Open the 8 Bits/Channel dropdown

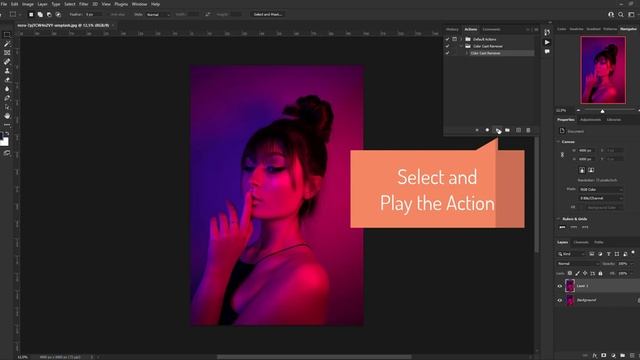coord(601,198)
